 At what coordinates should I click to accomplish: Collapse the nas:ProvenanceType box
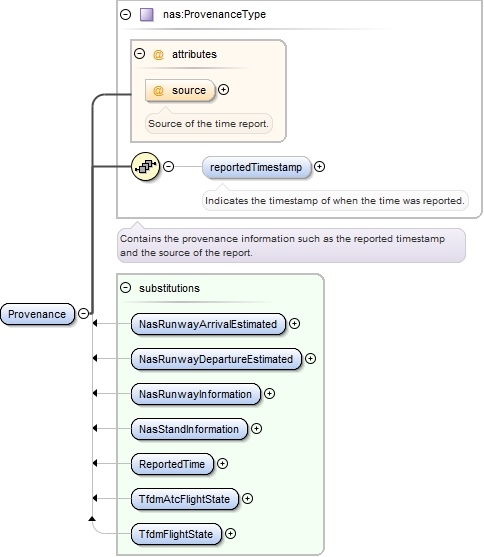125,15
